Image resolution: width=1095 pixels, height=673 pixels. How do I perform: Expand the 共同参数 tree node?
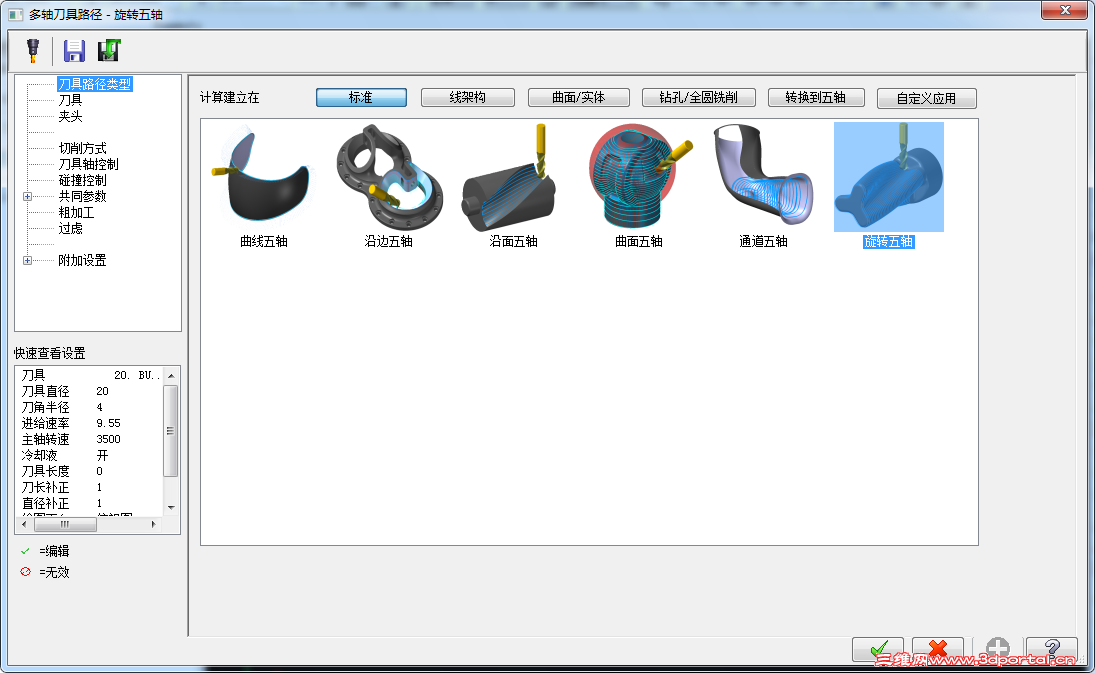[27, 197]
